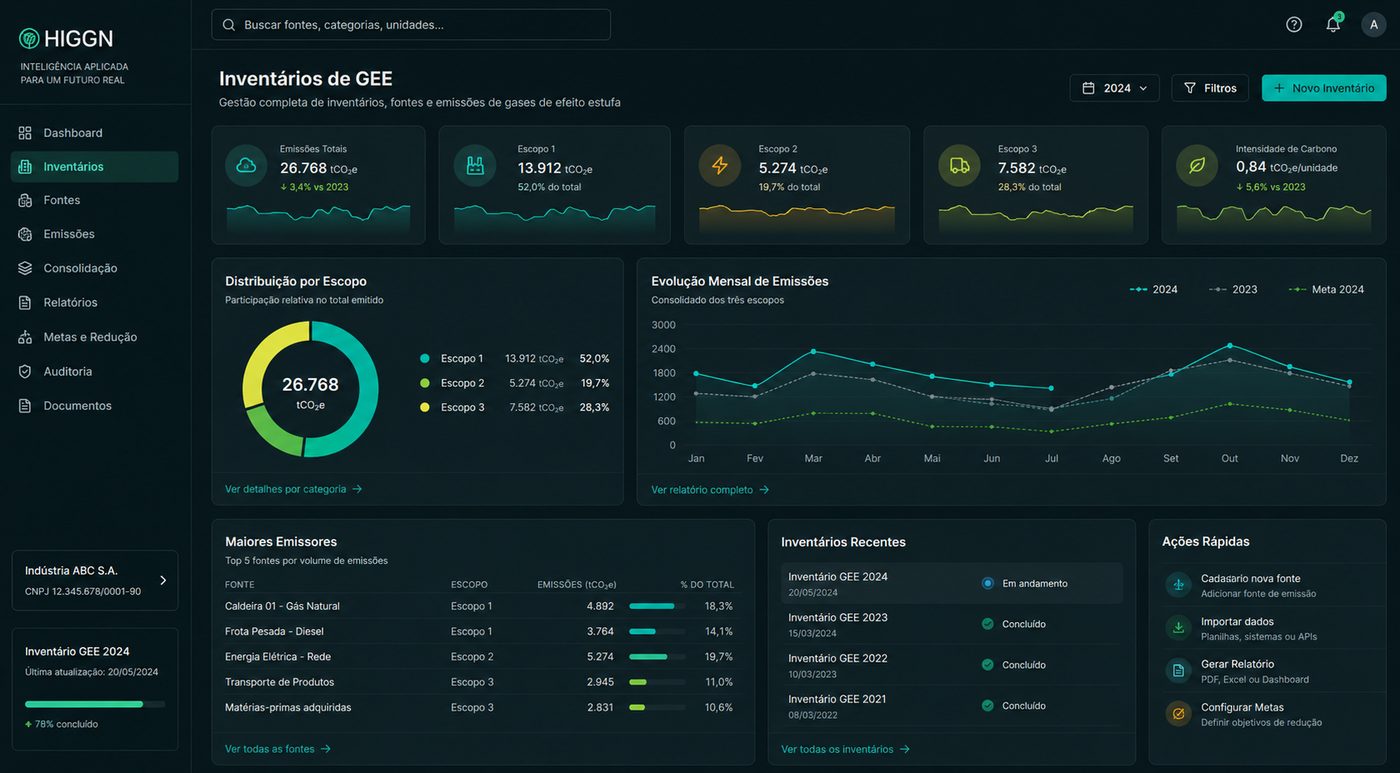Open Fontes in the sidebar

click(95, 200)
